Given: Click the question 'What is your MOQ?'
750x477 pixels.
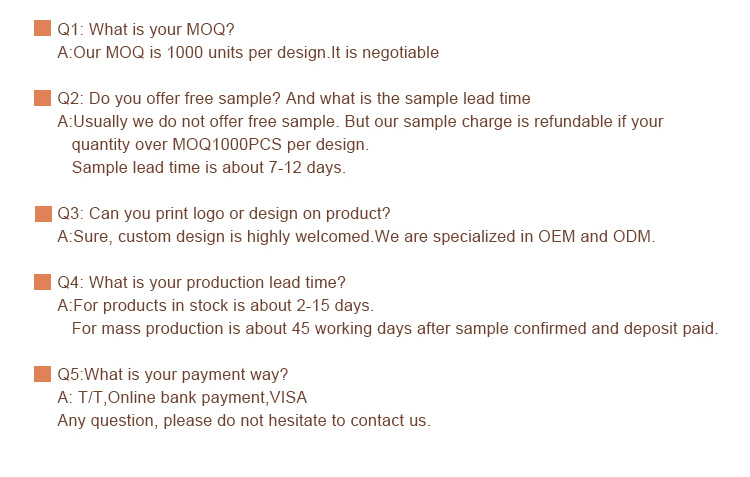Looking at the screenshot, I should click(146, 30).
